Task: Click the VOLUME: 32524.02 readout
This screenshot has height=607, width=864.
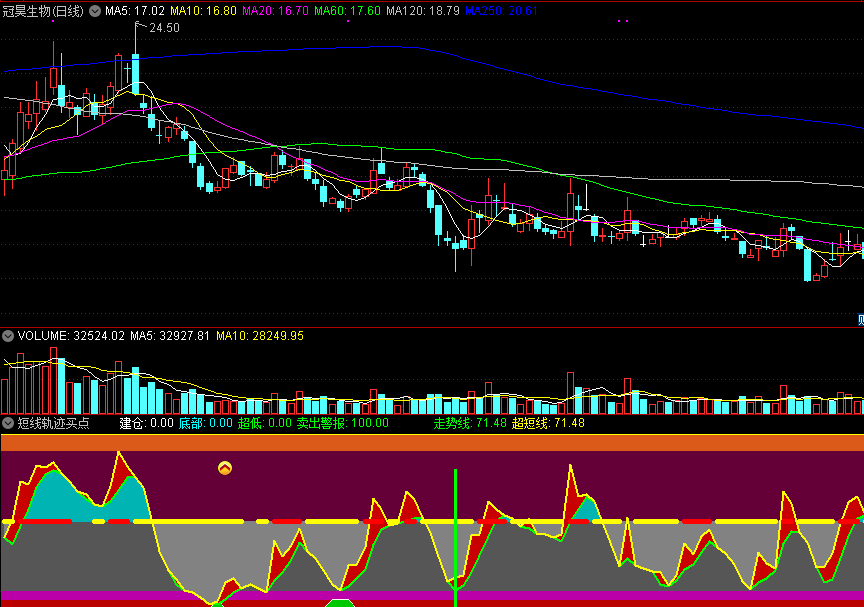Action: coord(71,335)
